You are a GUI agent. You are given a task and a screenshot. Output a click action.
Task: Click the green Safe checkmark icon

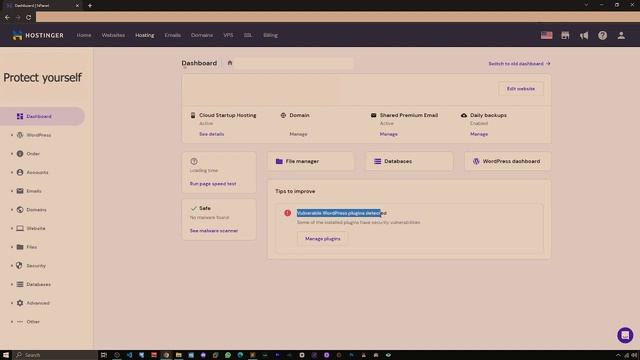click(x=193, y=208)
